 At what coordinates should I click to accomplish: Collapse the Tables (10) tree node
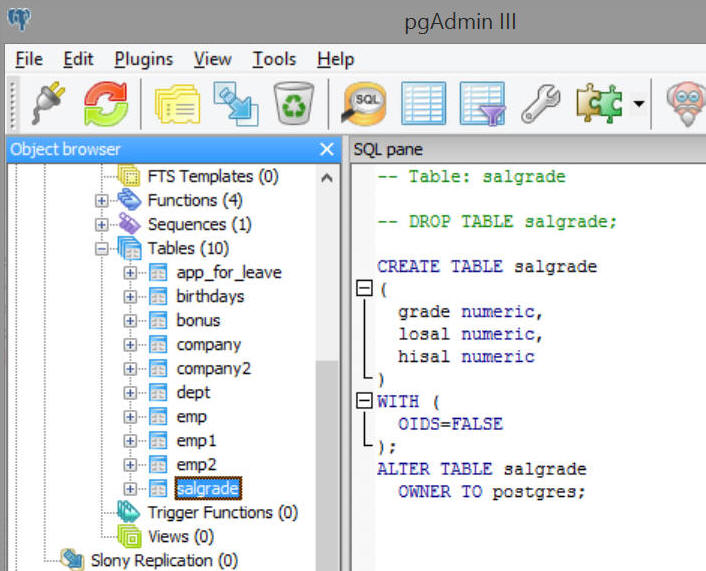click(x=102, y=248)
